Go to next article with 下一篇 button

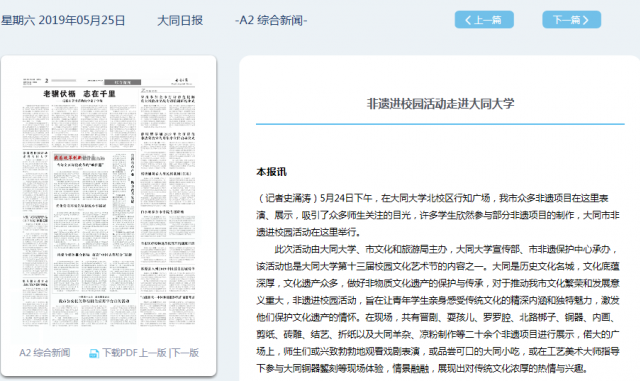tap(571, 20)
